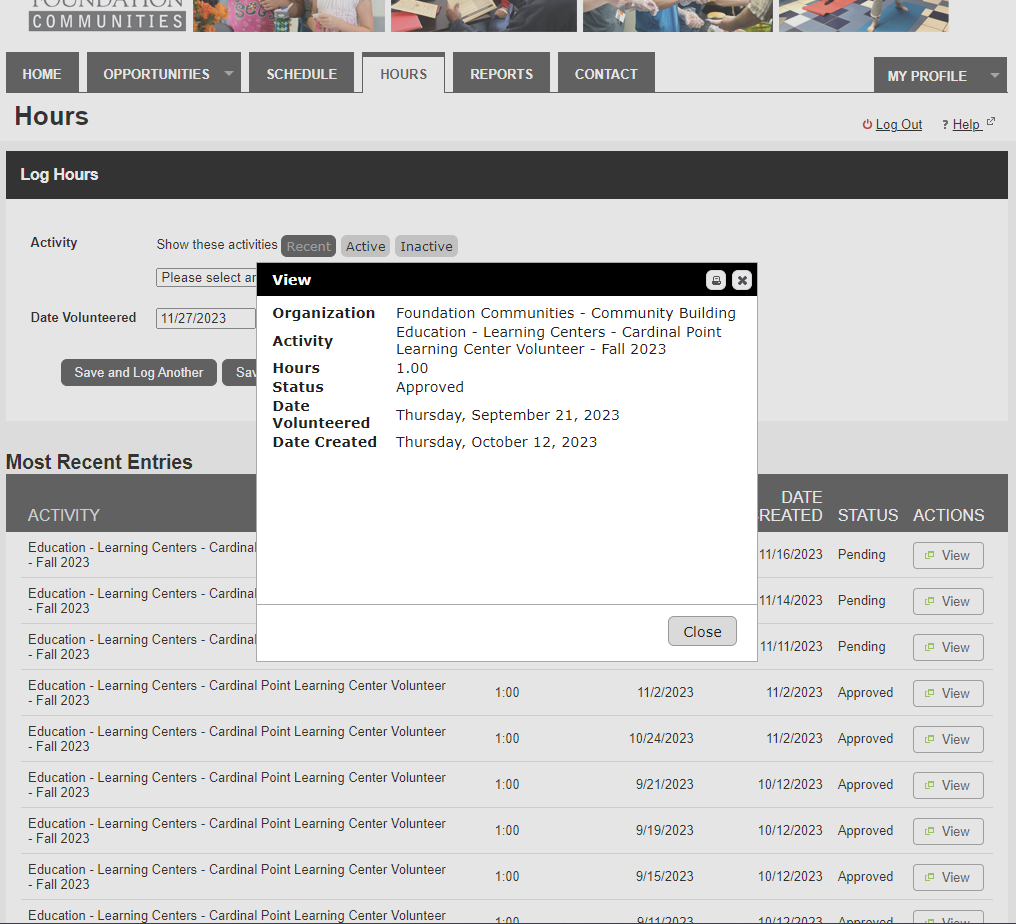Click the Log Hours panel header
The width and height of the screenshot is (1016, 924).
pyautogui.click(x=507, y=175)
